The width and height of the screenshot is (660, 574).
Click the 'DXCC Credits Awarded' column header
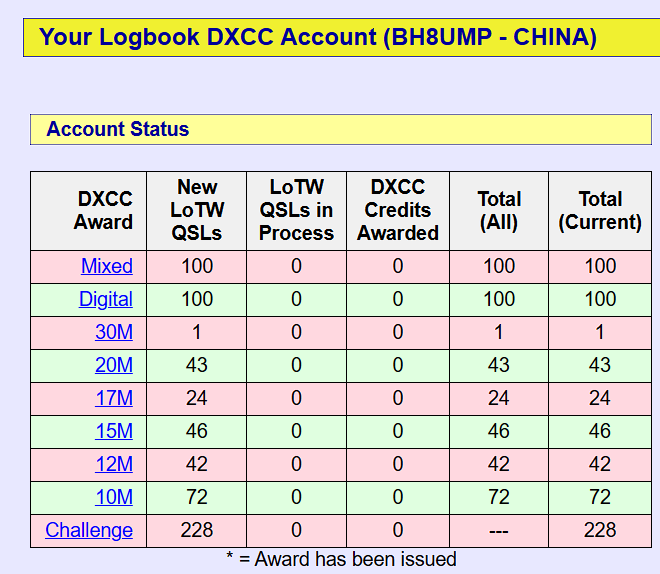click(x=398, y=210)
